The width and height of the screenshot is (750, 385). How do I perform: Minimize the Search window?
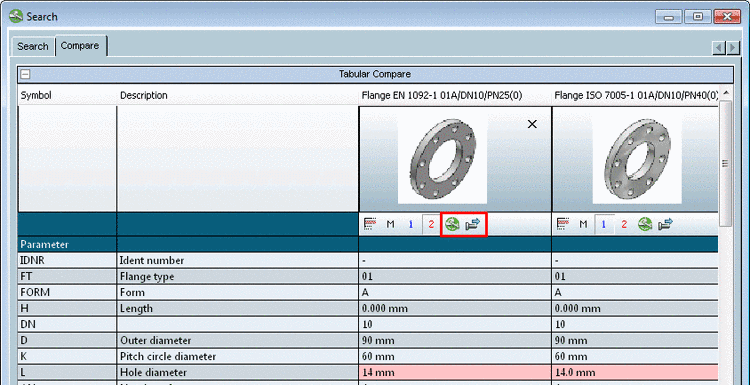[668, 17]
